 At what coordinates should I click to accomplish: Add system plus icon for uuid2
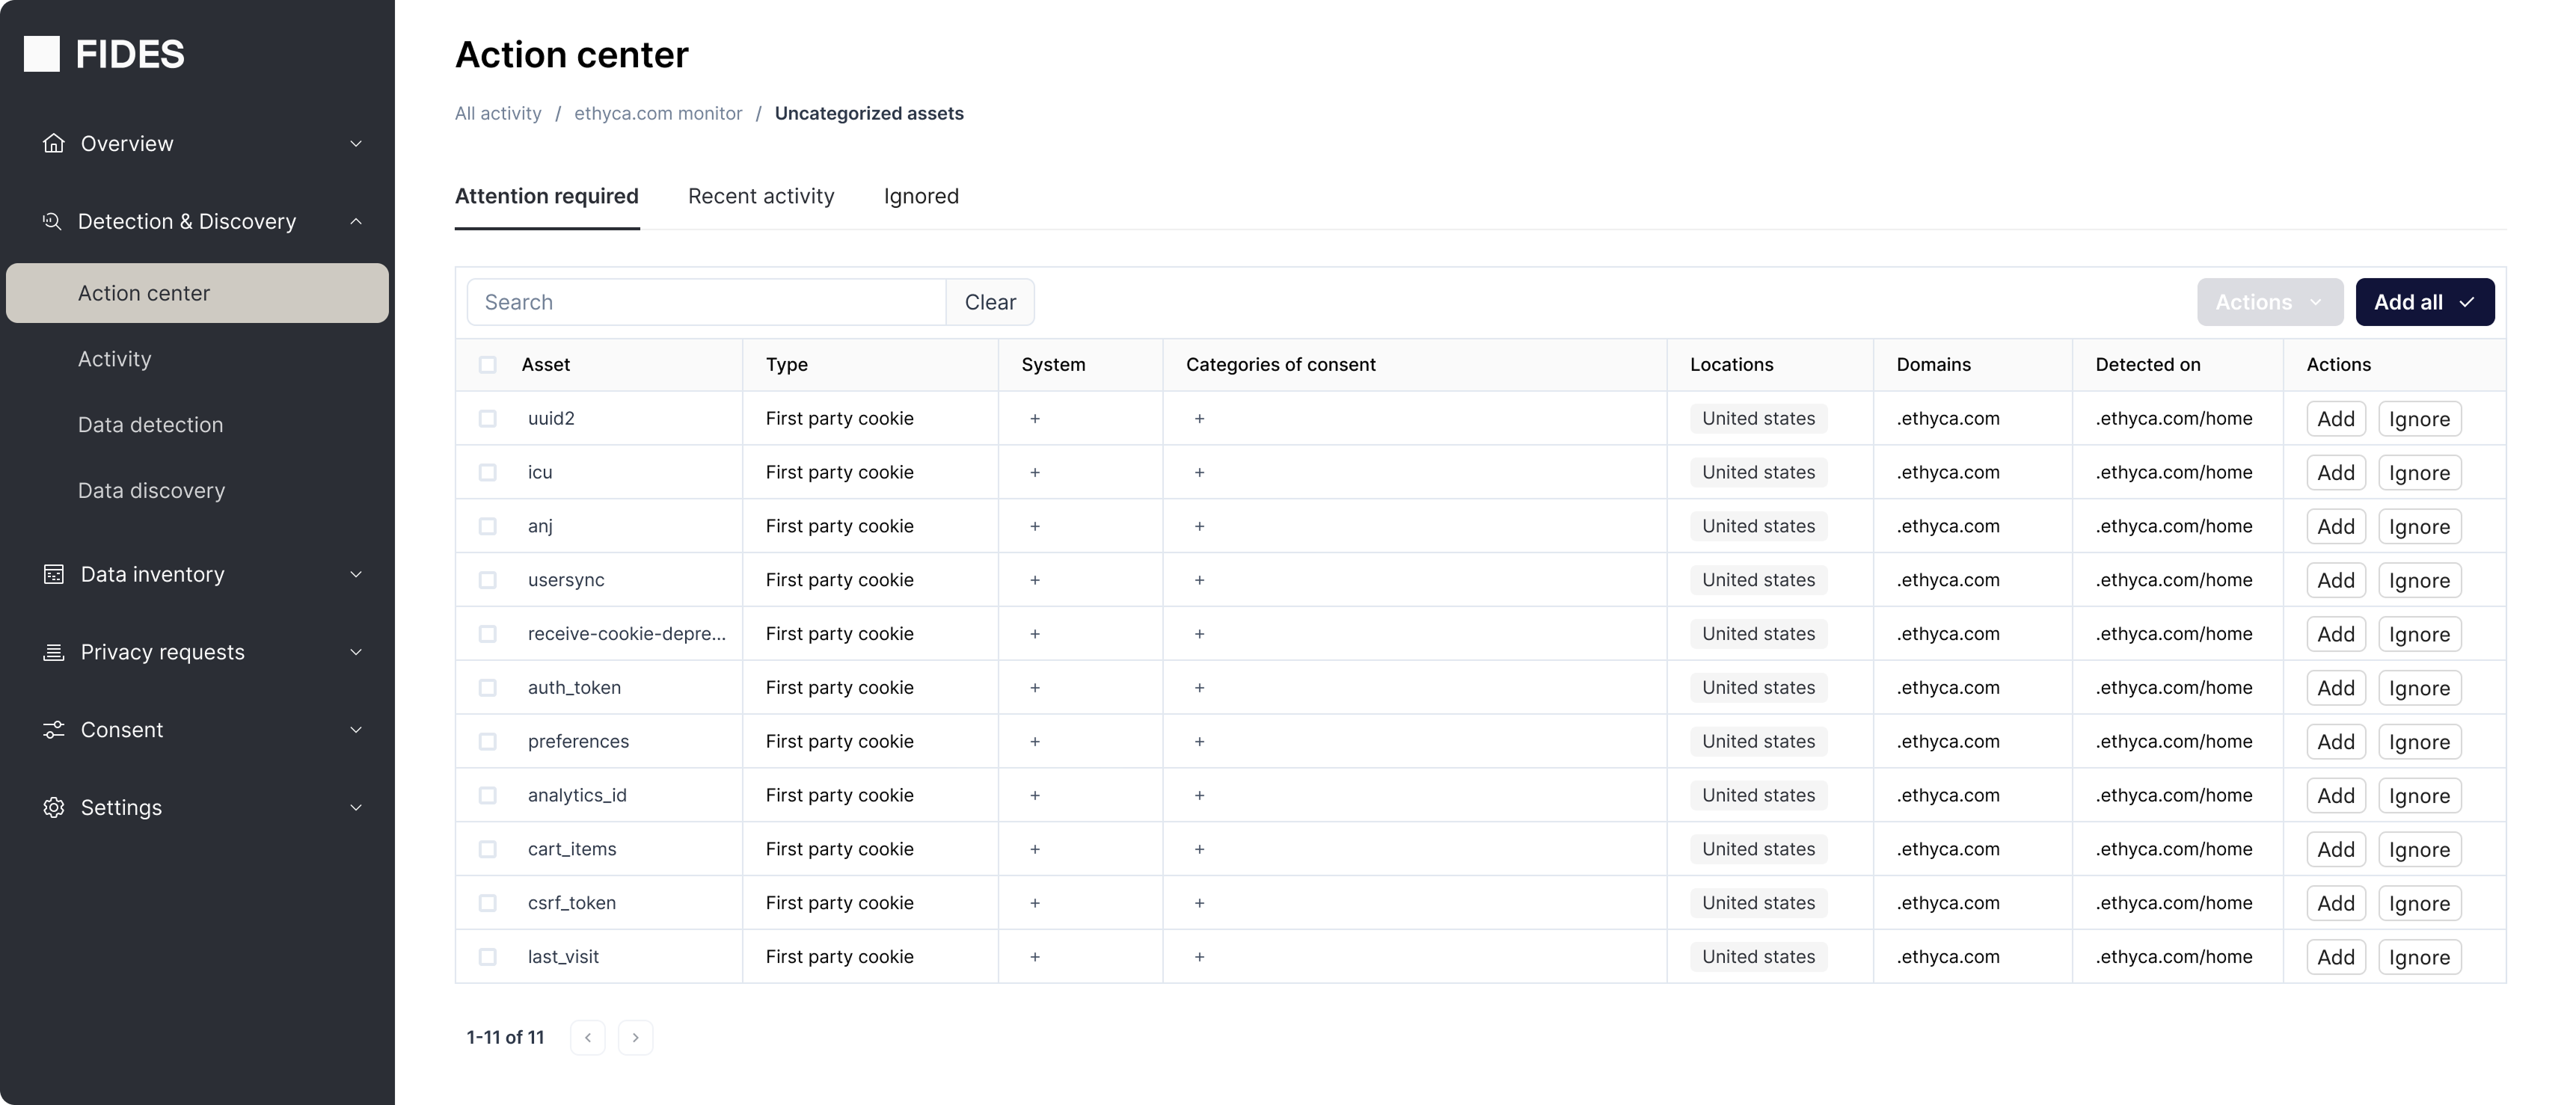(1035, 418)
